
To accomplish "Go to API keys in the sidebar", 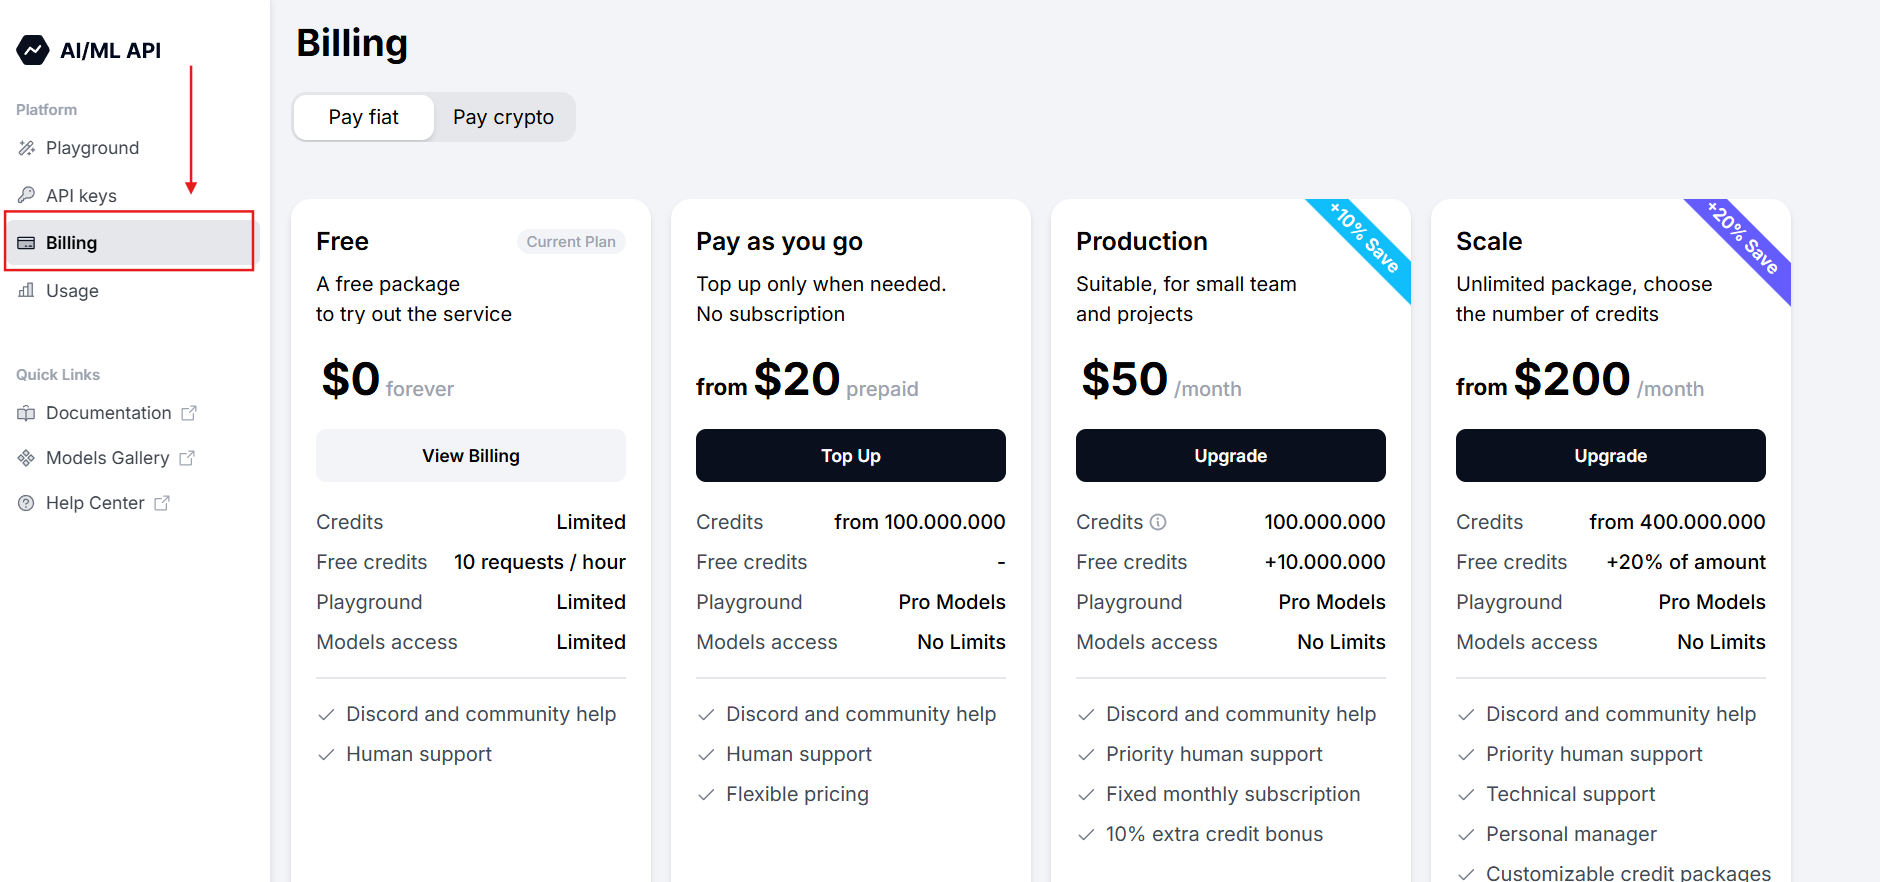I will pos(81,196).
